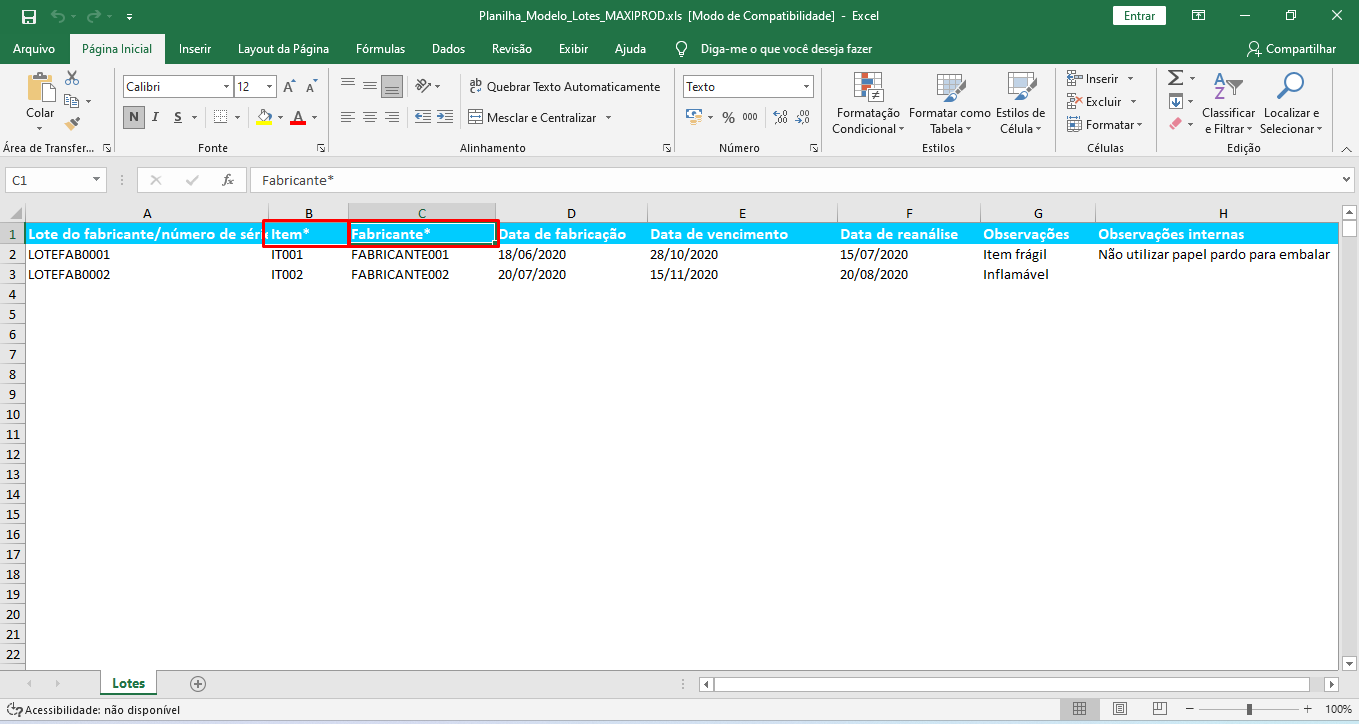Open the Calibri font name dropdown
1359x724 pixels.
click(x=226, y=87)
